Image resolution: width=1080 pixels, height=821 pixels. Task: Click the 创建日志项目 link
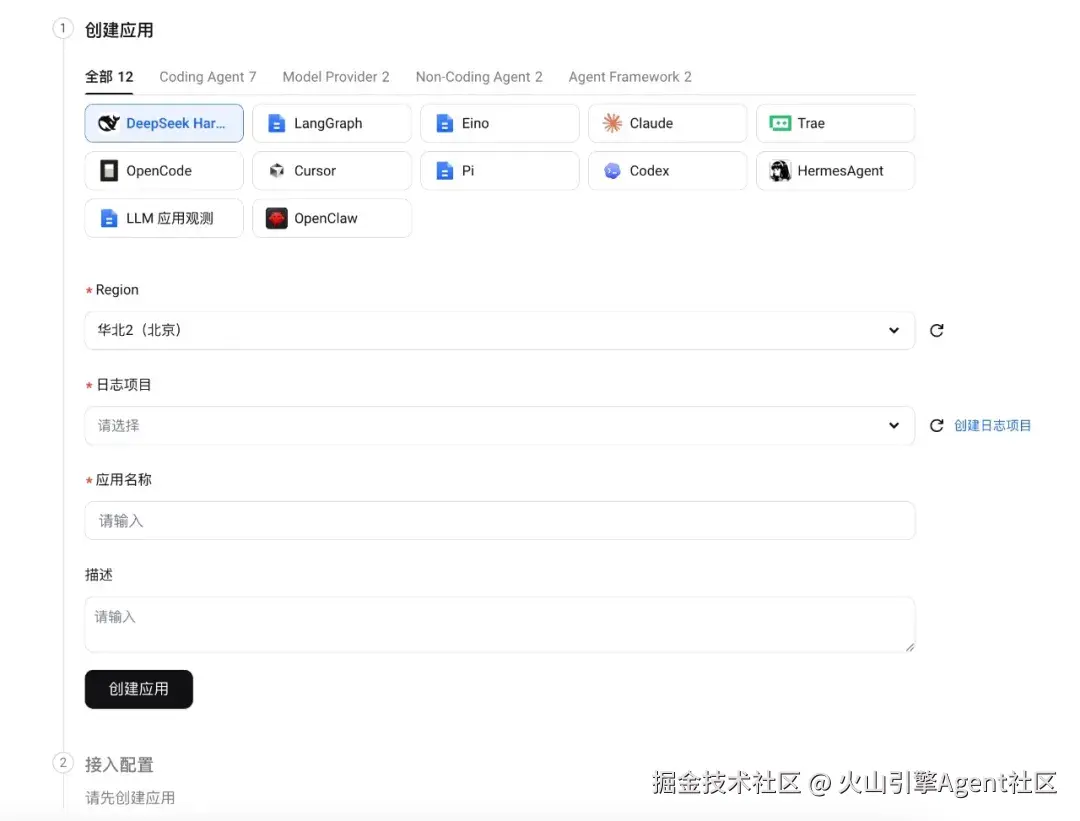tap(992, 426)
